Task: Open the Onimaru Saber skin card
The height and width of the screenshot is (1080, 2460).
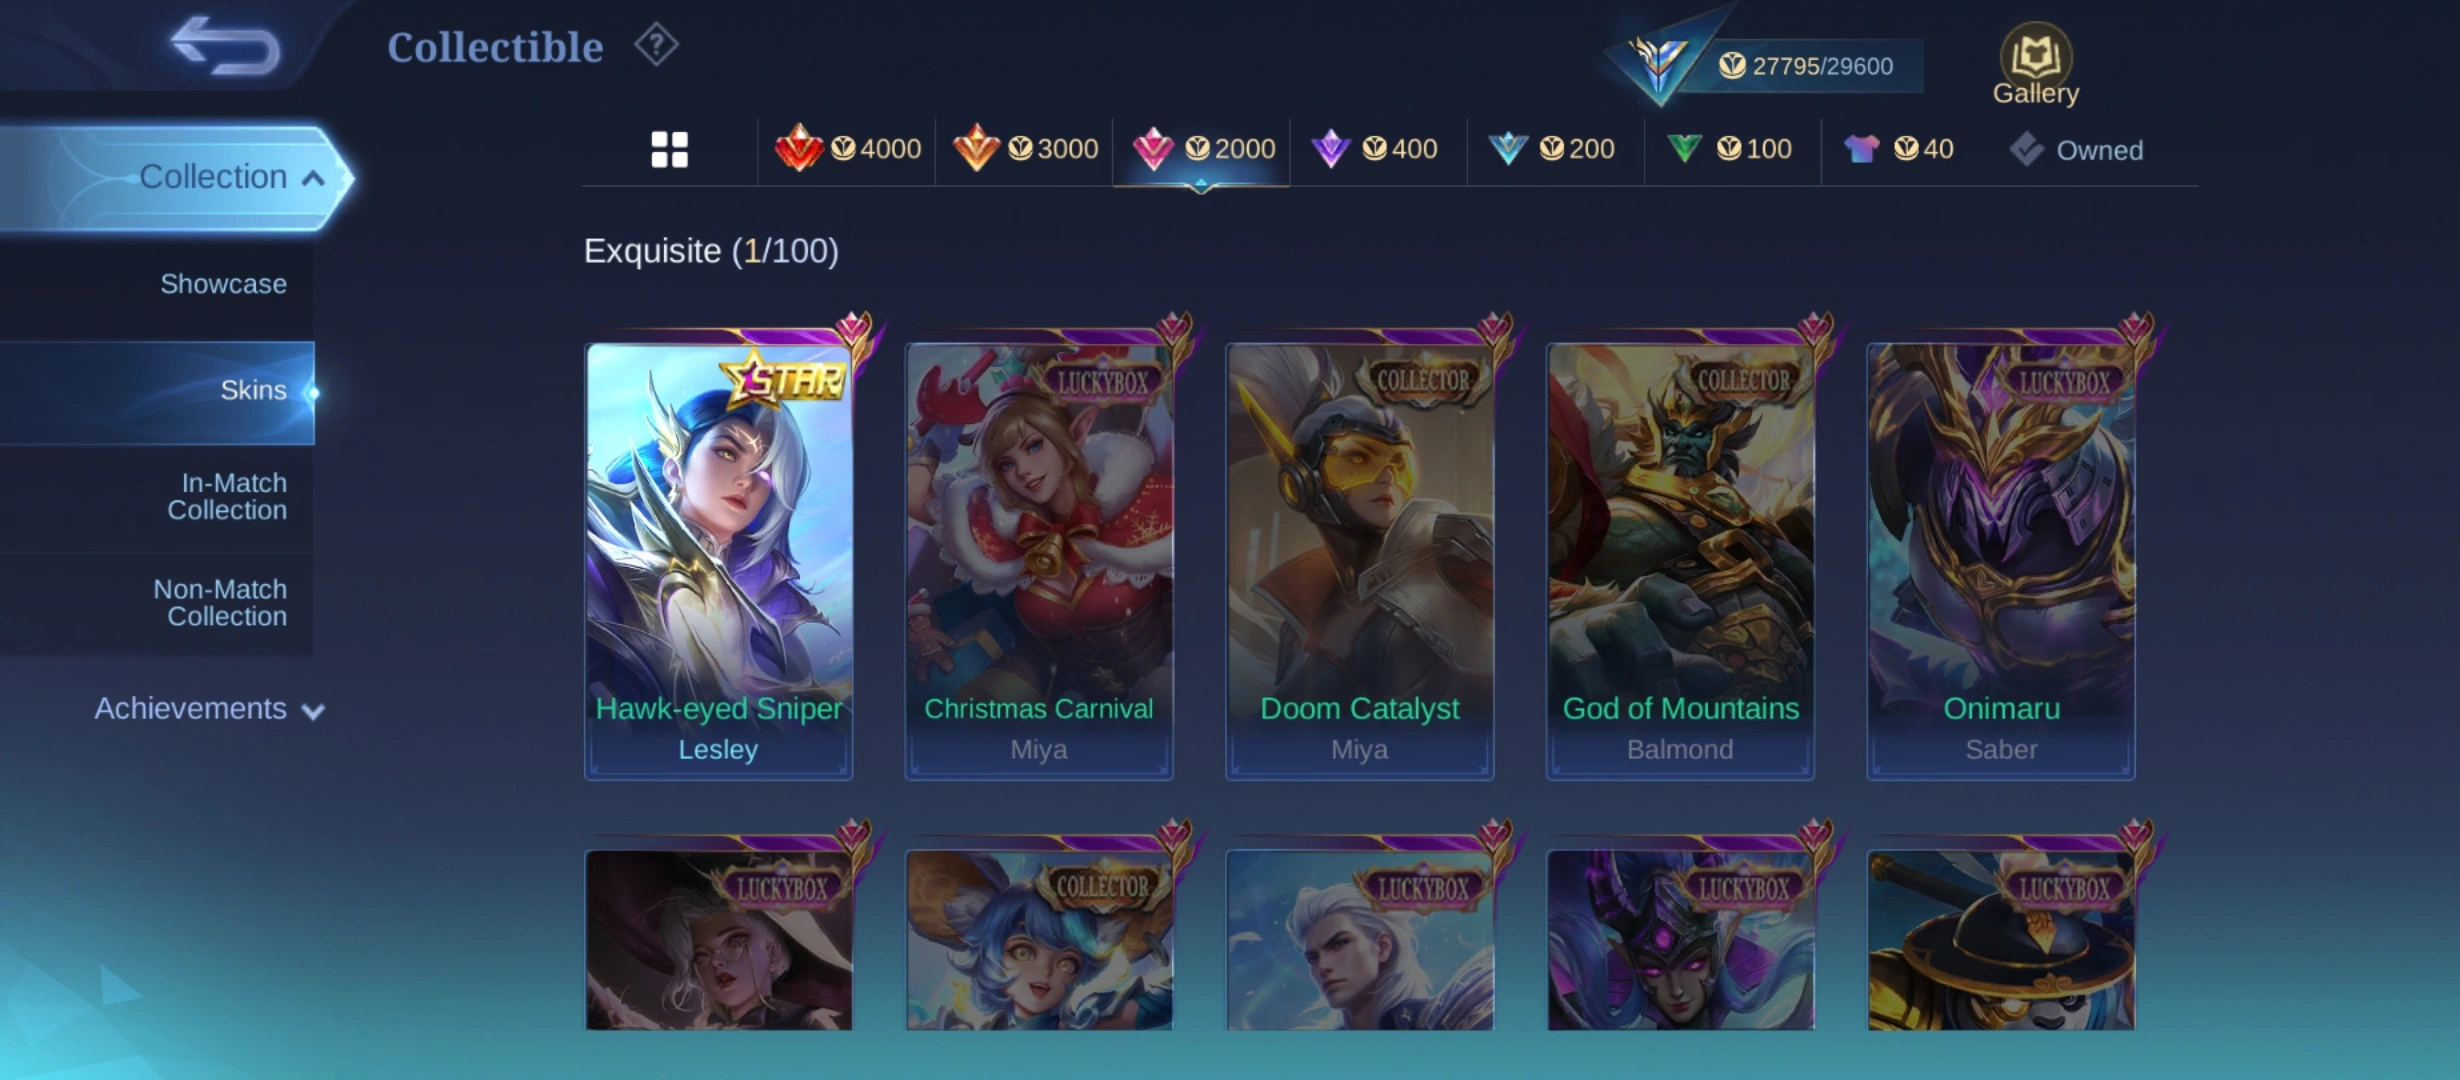Action: point(2001,560)
